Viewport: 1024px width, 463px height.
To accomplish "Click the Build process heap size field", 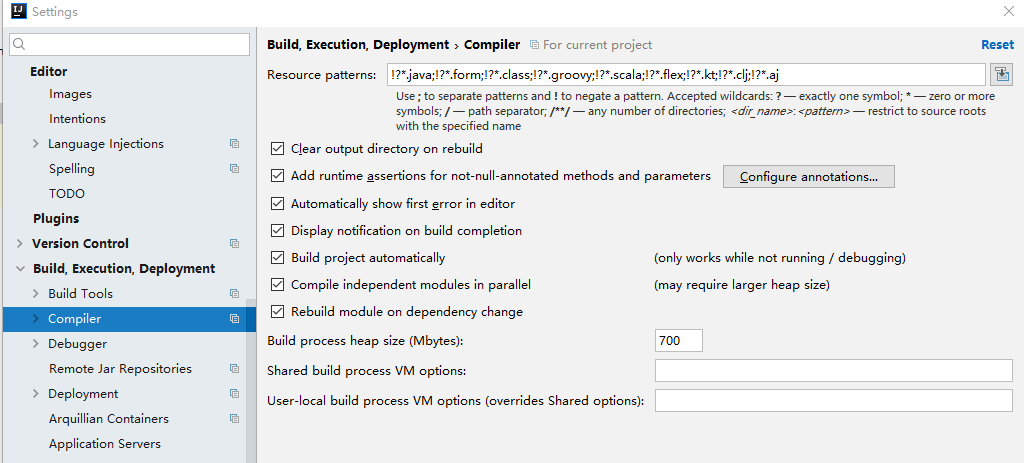I will 679,341.
